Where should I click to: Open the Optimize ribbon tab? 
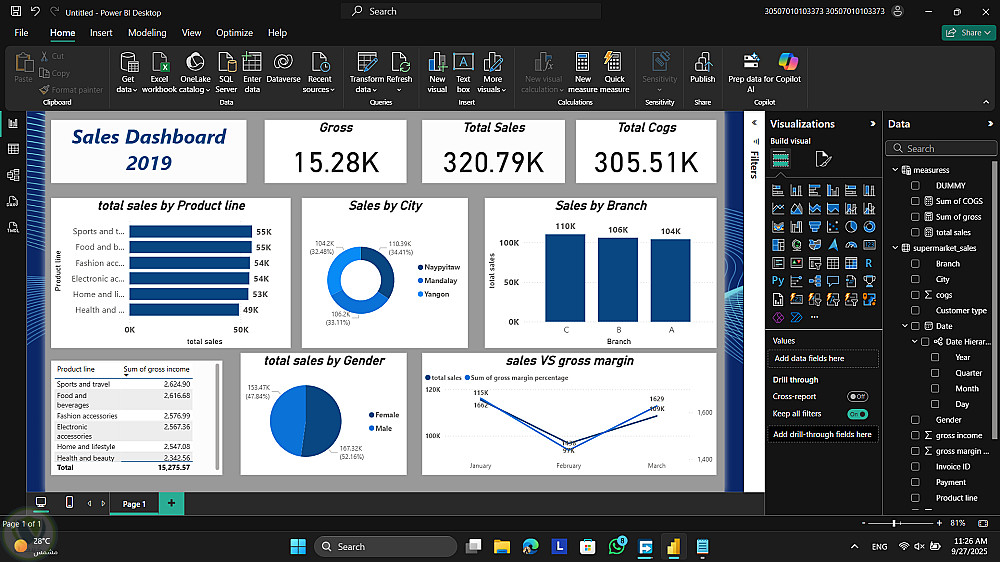234,33
